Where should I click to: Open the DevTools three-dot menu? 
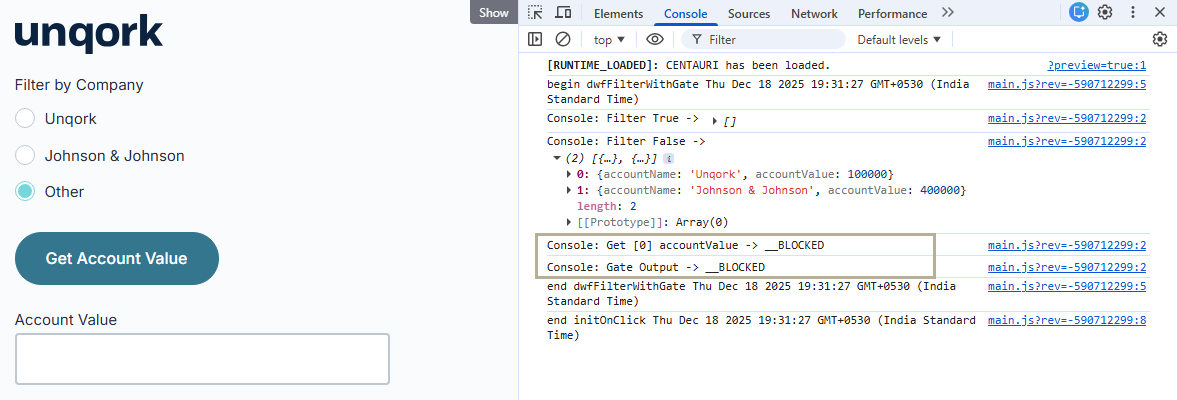click(x=1133, y=12)
